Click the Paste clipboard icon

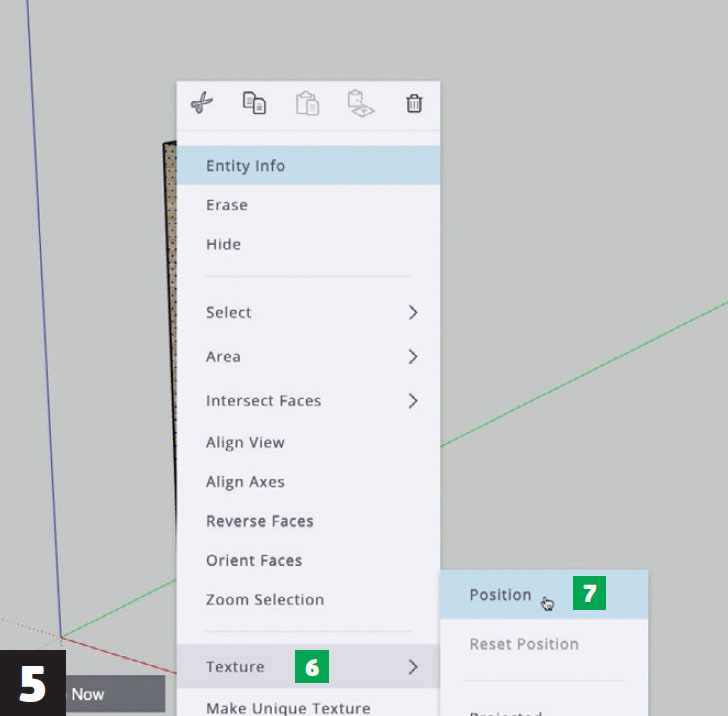pos(307,103)
